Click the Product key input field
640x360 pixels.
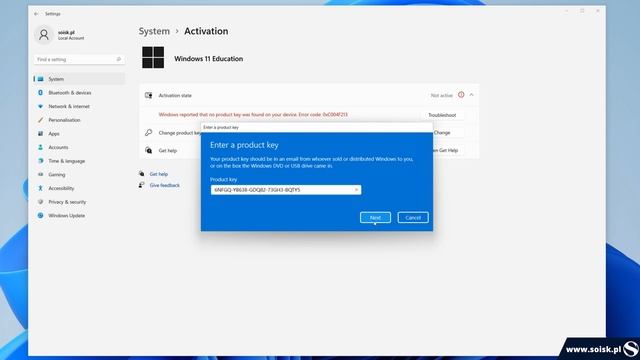pyautogui.click(x=286, y=190)
